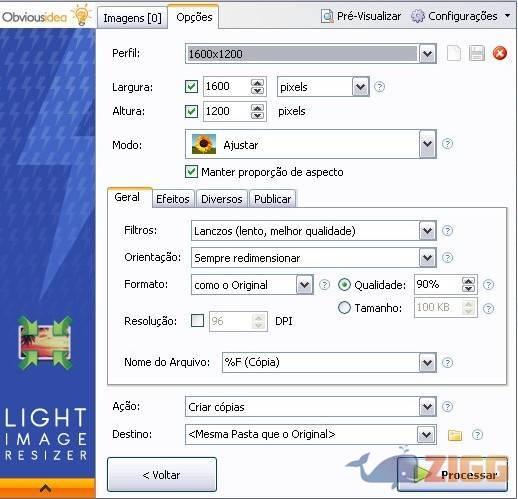Image resolution: width=518 pixels, height=499 pixels.
Task: Click help icon next to width units
Action: point(379,87)
